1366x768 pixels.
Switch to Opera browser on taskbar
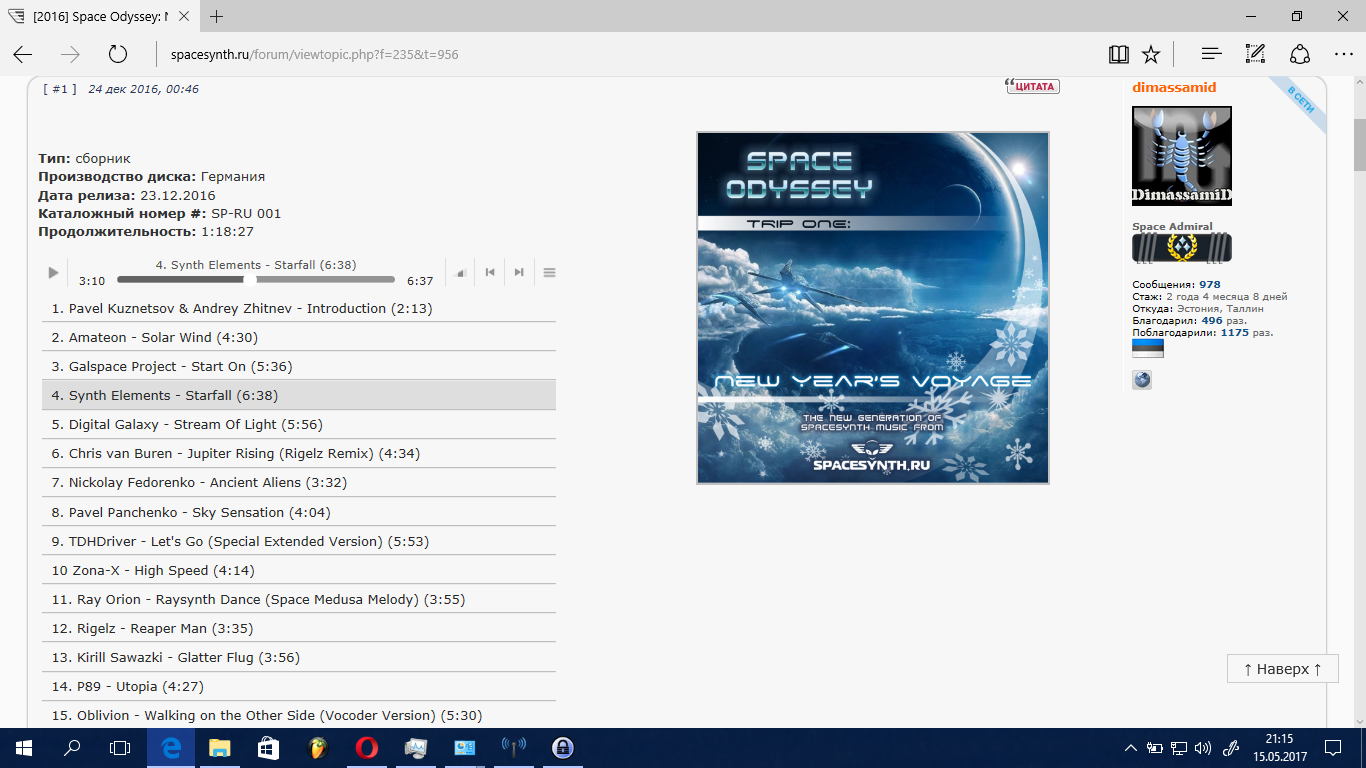point(365,748)
